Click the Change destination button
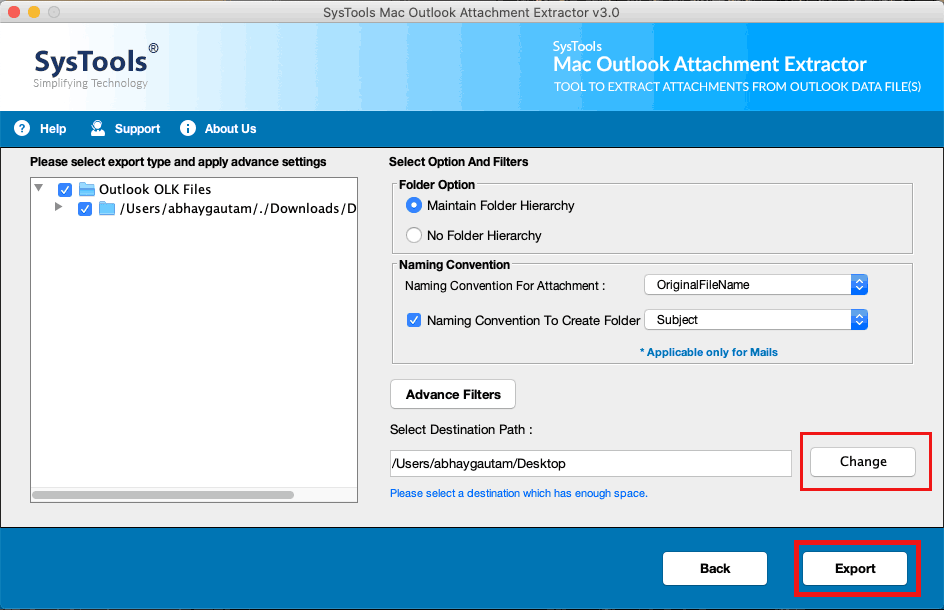 pyautogui.click(x=863, y=461)
